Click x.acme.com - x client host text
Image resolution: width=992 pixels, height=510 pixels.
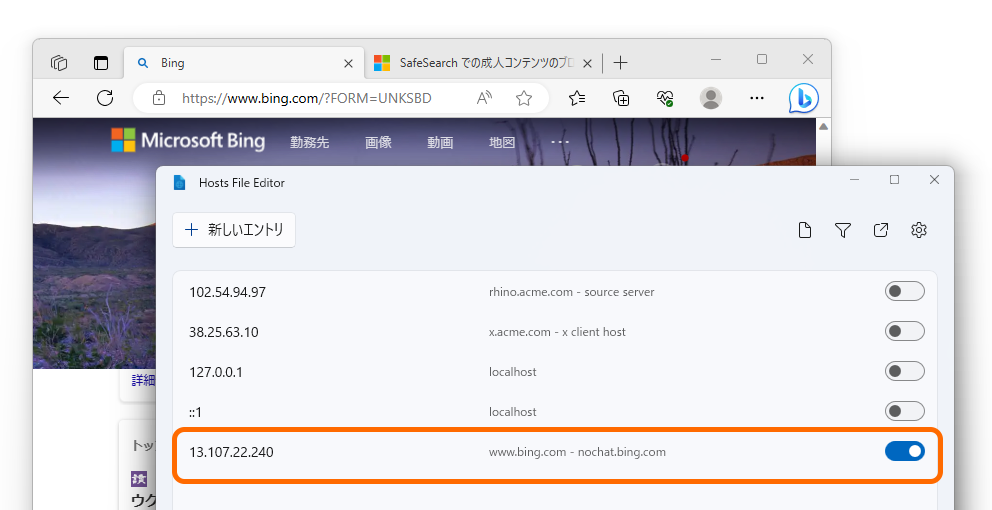coord(557,332)
